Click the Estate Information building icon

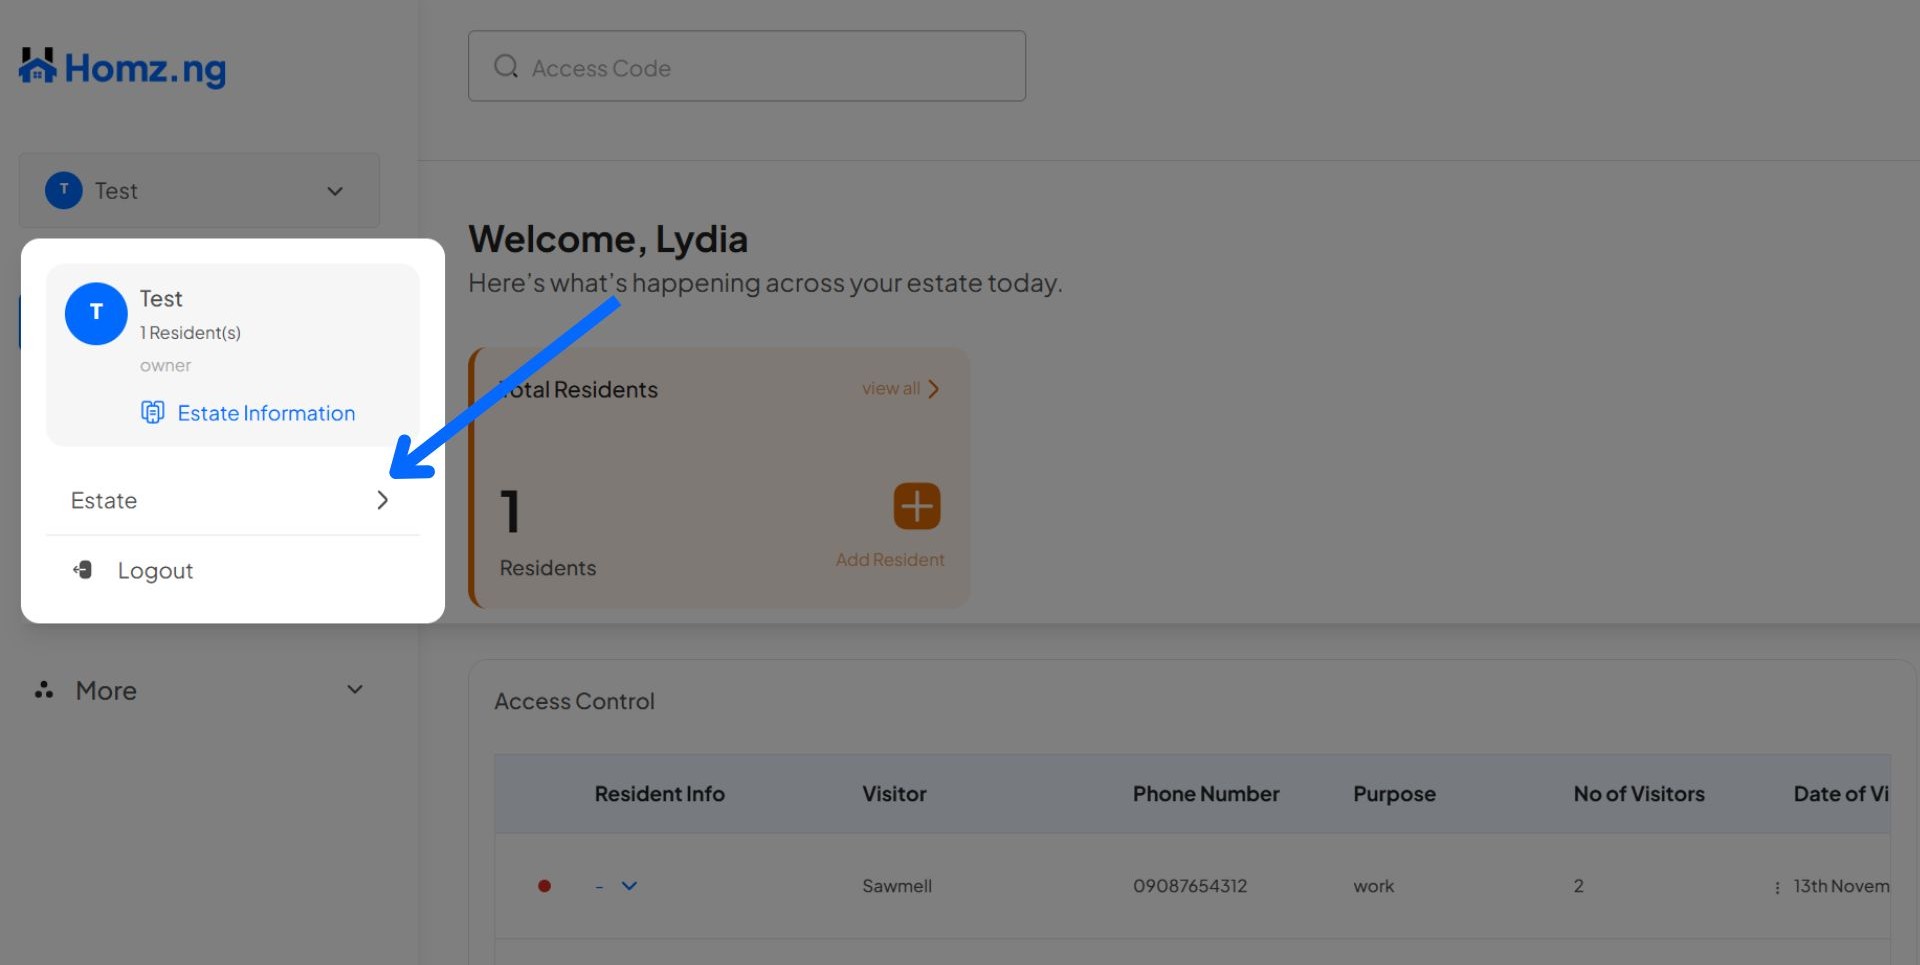point(152,412)
